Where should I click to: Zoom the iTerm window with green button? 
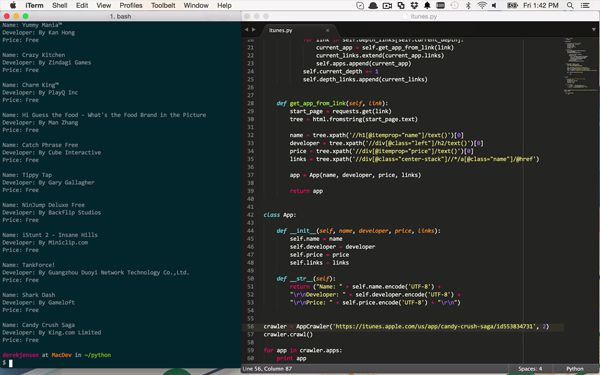click(26, 16)
